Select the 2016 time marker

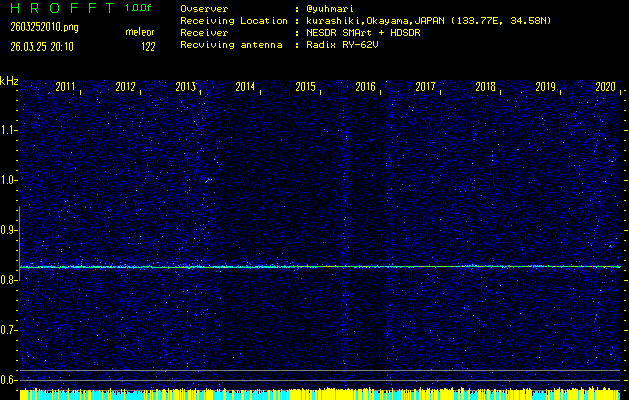366,87
